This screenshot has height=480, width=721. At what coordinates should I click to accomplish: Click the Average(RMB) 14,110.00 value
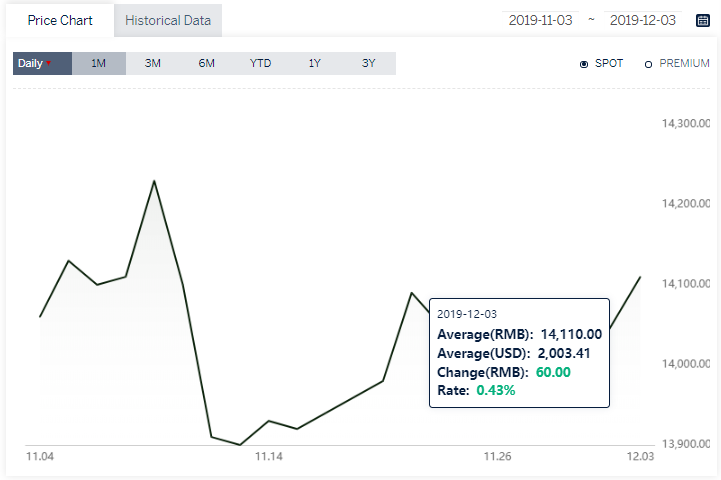click(571, 334)
